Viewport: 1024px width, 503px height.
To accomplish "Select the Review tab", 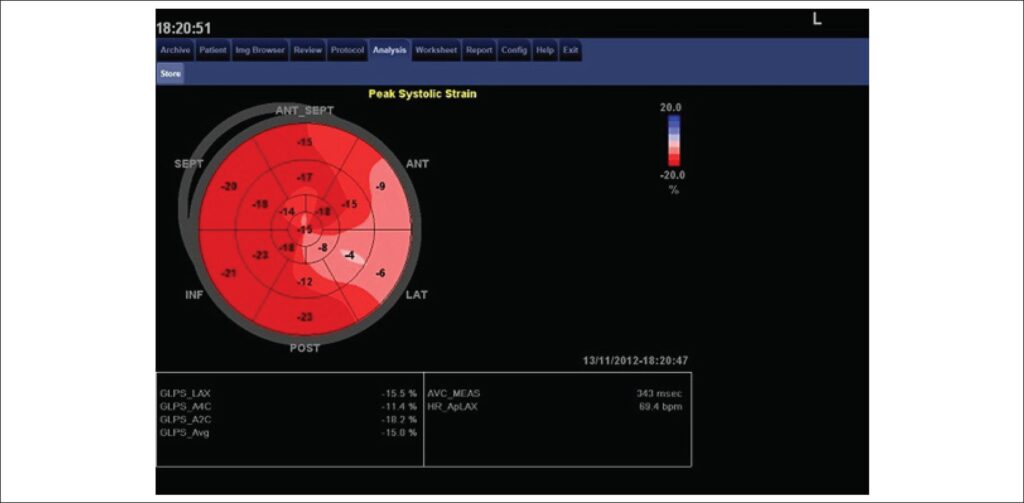I will pyautogui.click(x=308, y=50).
